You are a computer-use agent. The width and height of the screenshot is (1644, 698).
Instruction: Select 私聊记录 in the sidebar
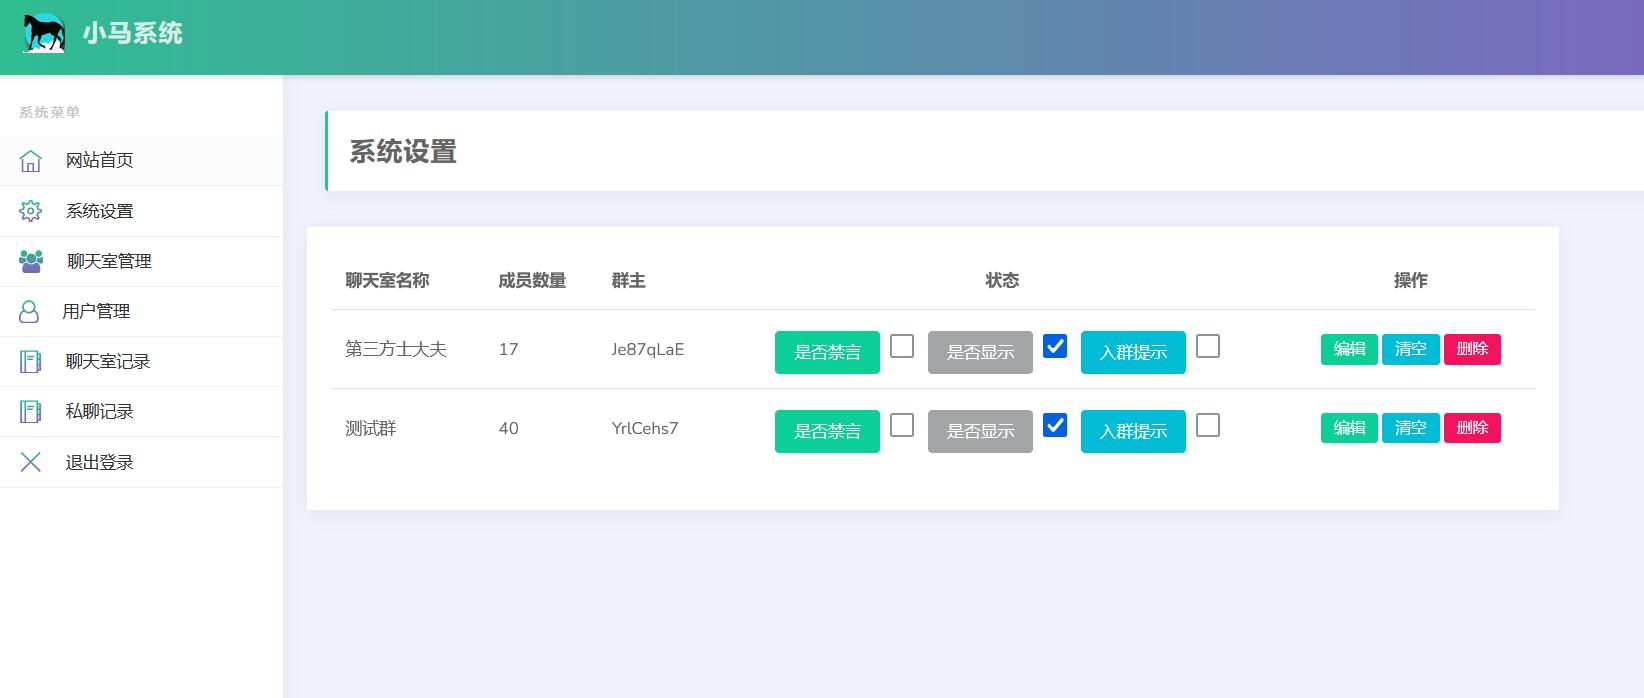tap(99, 411)
